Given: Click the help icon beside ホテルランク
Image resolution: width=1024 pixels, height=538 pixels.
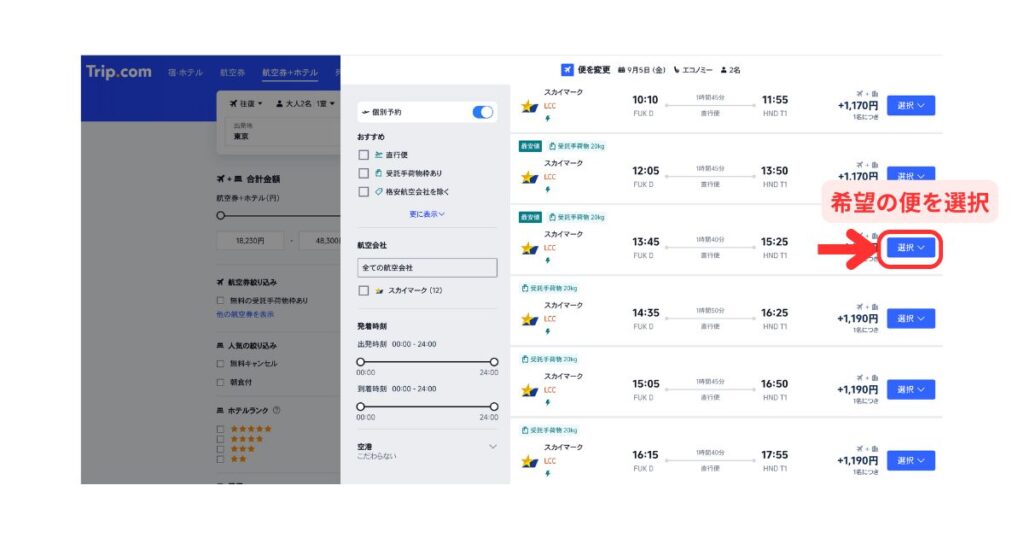Looking at the screenshot, I should [x=276, y=411].
